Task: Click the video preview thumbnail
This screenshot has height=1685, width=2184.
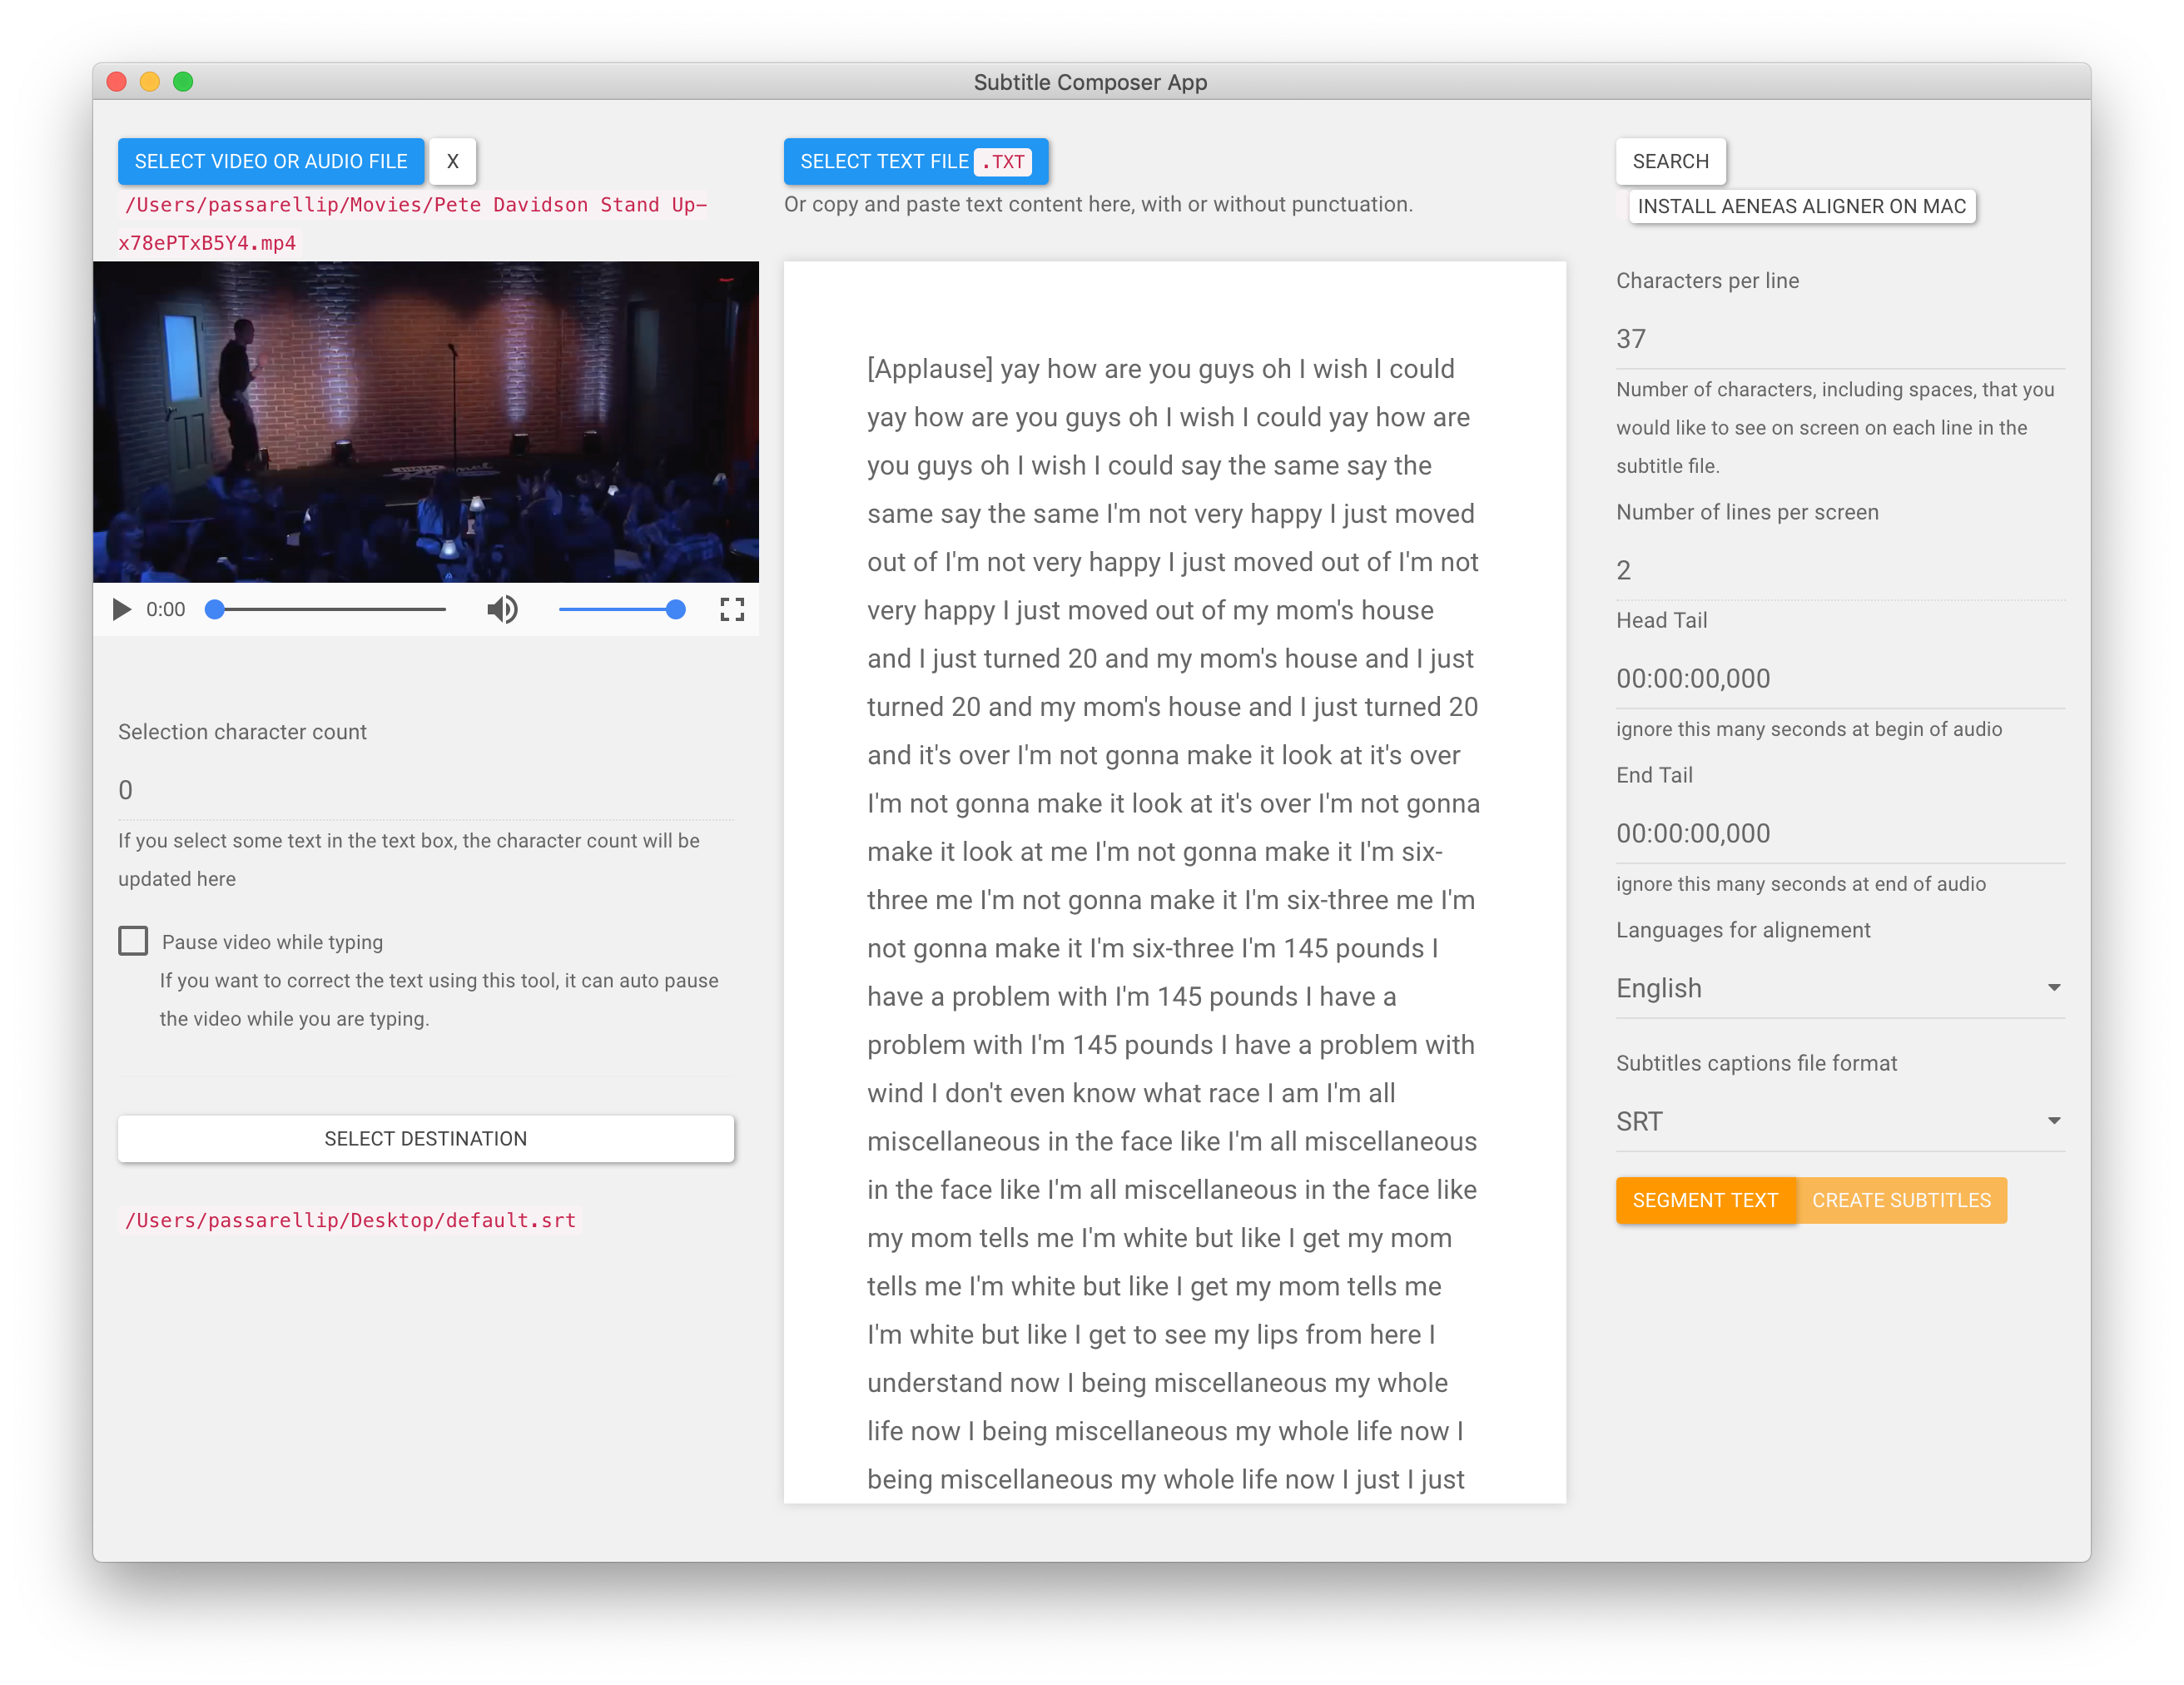Action: point(426,421)
